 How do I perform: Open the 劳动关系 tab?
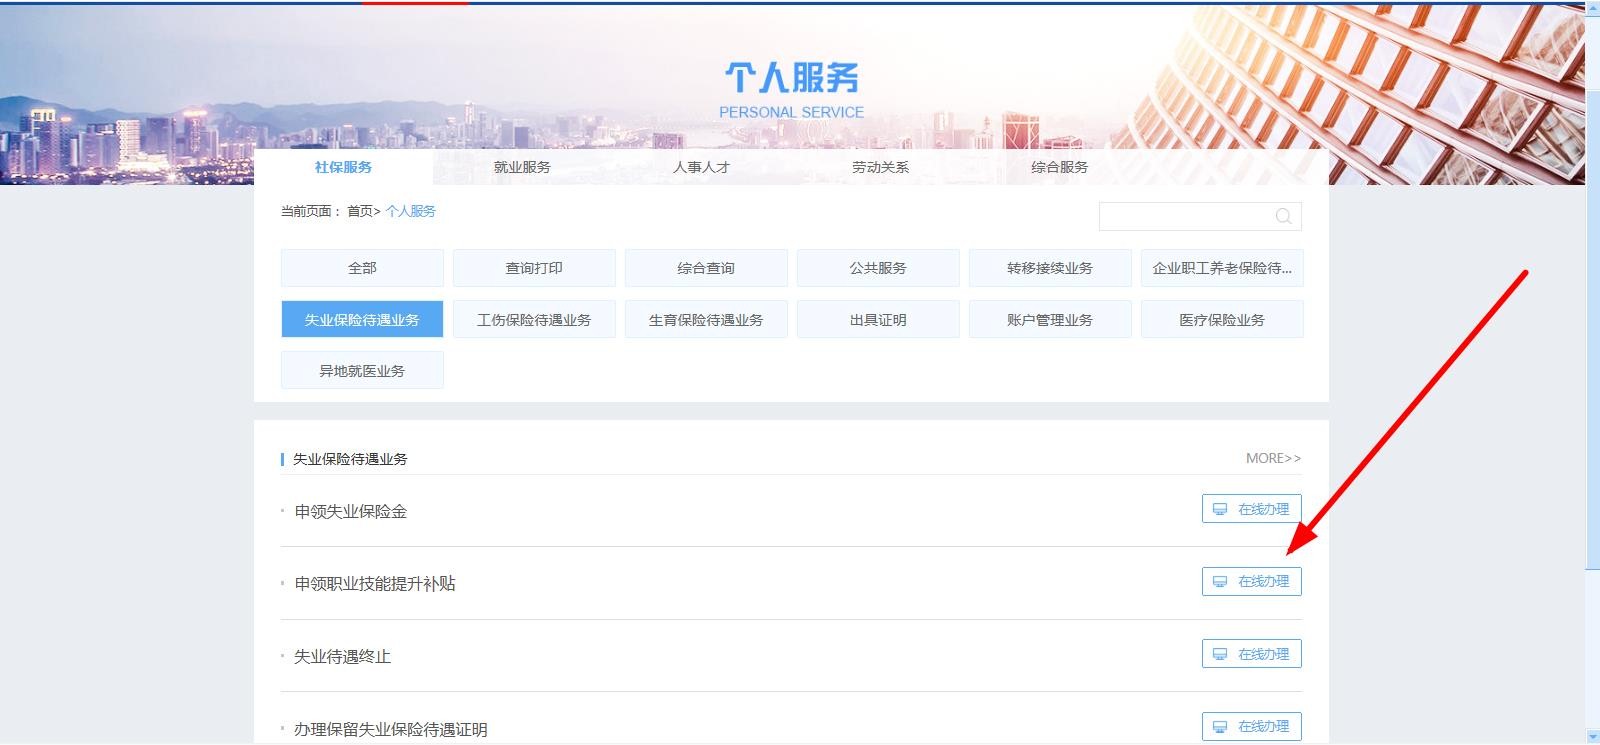(x=880, y=167)
